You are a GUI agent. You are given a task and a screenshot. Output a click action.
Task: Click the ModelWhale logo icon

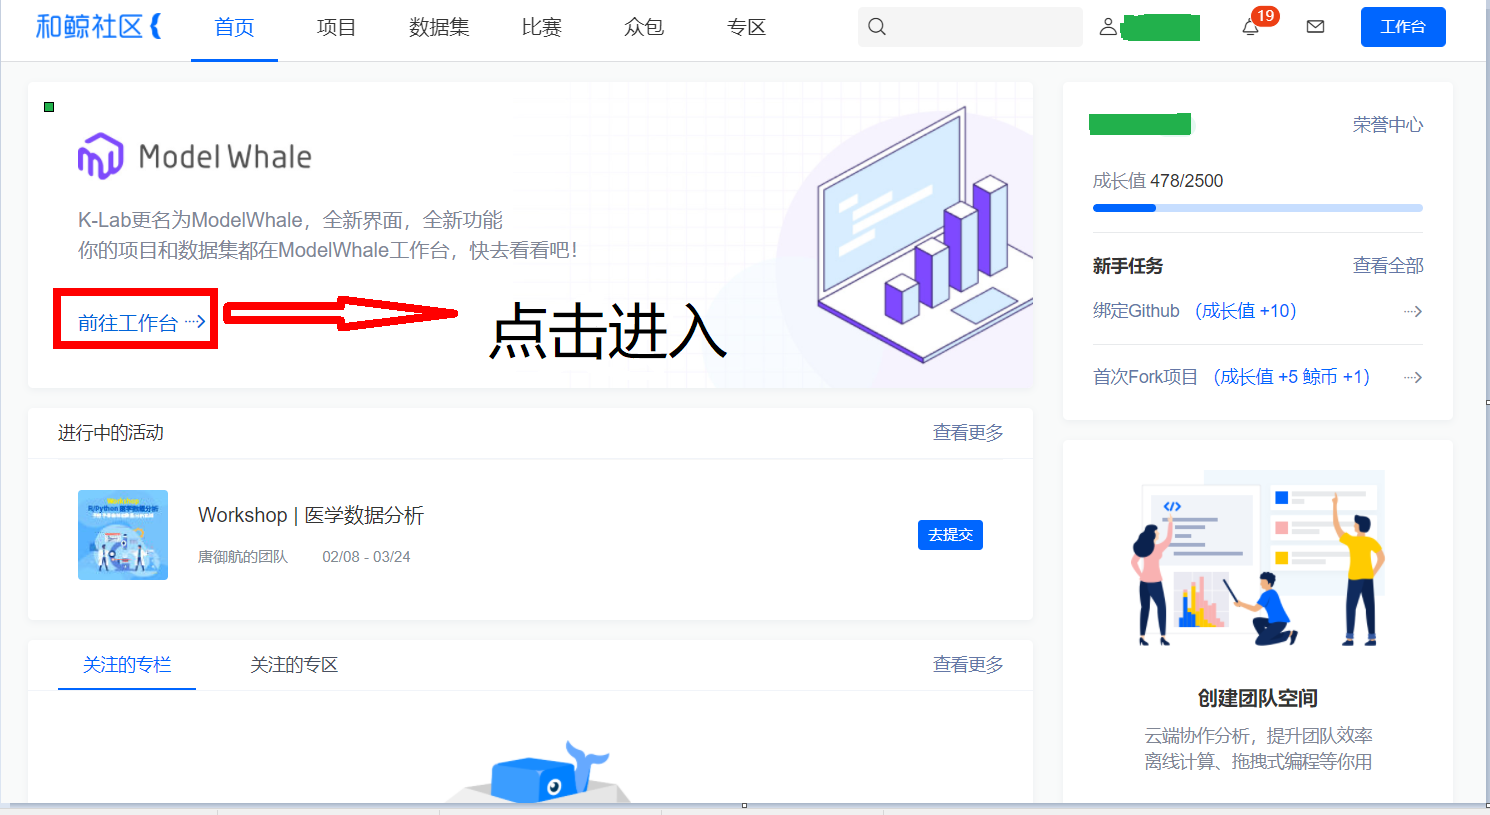pyautogui.click(x=100, y=156)
